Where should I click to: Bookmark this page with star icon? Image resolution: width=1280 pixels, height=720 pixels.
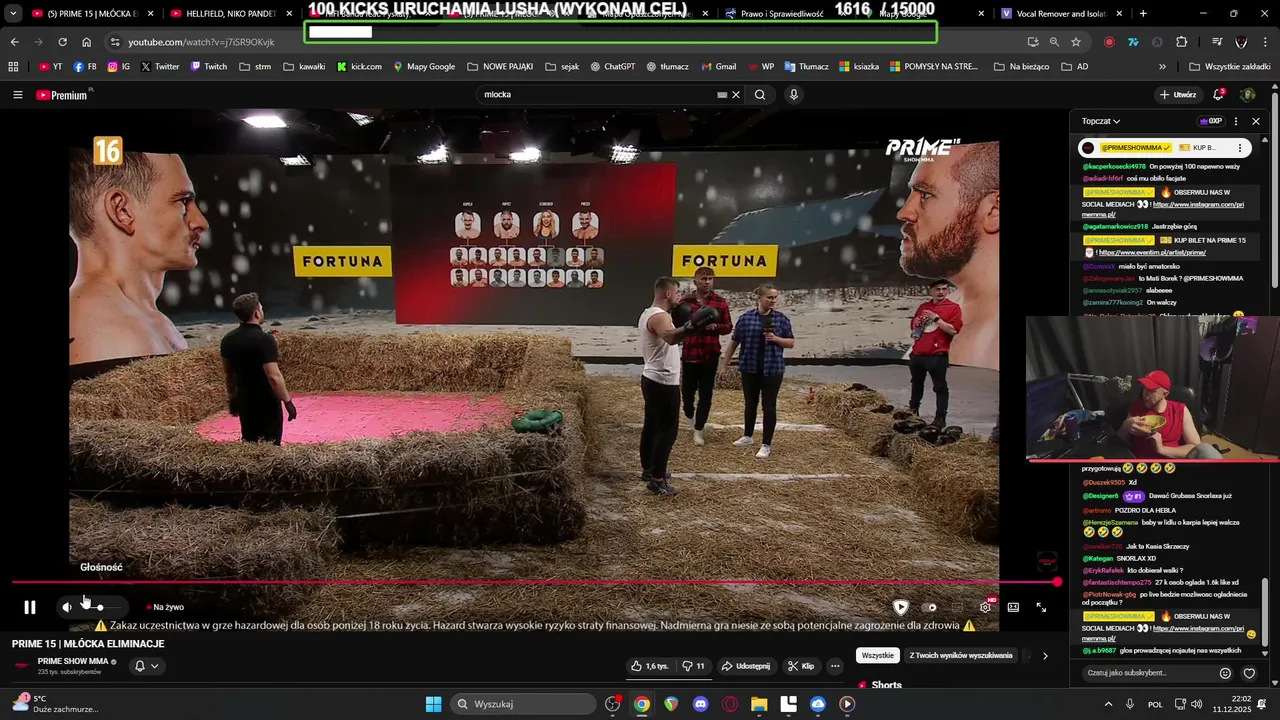coord(1076,42)
